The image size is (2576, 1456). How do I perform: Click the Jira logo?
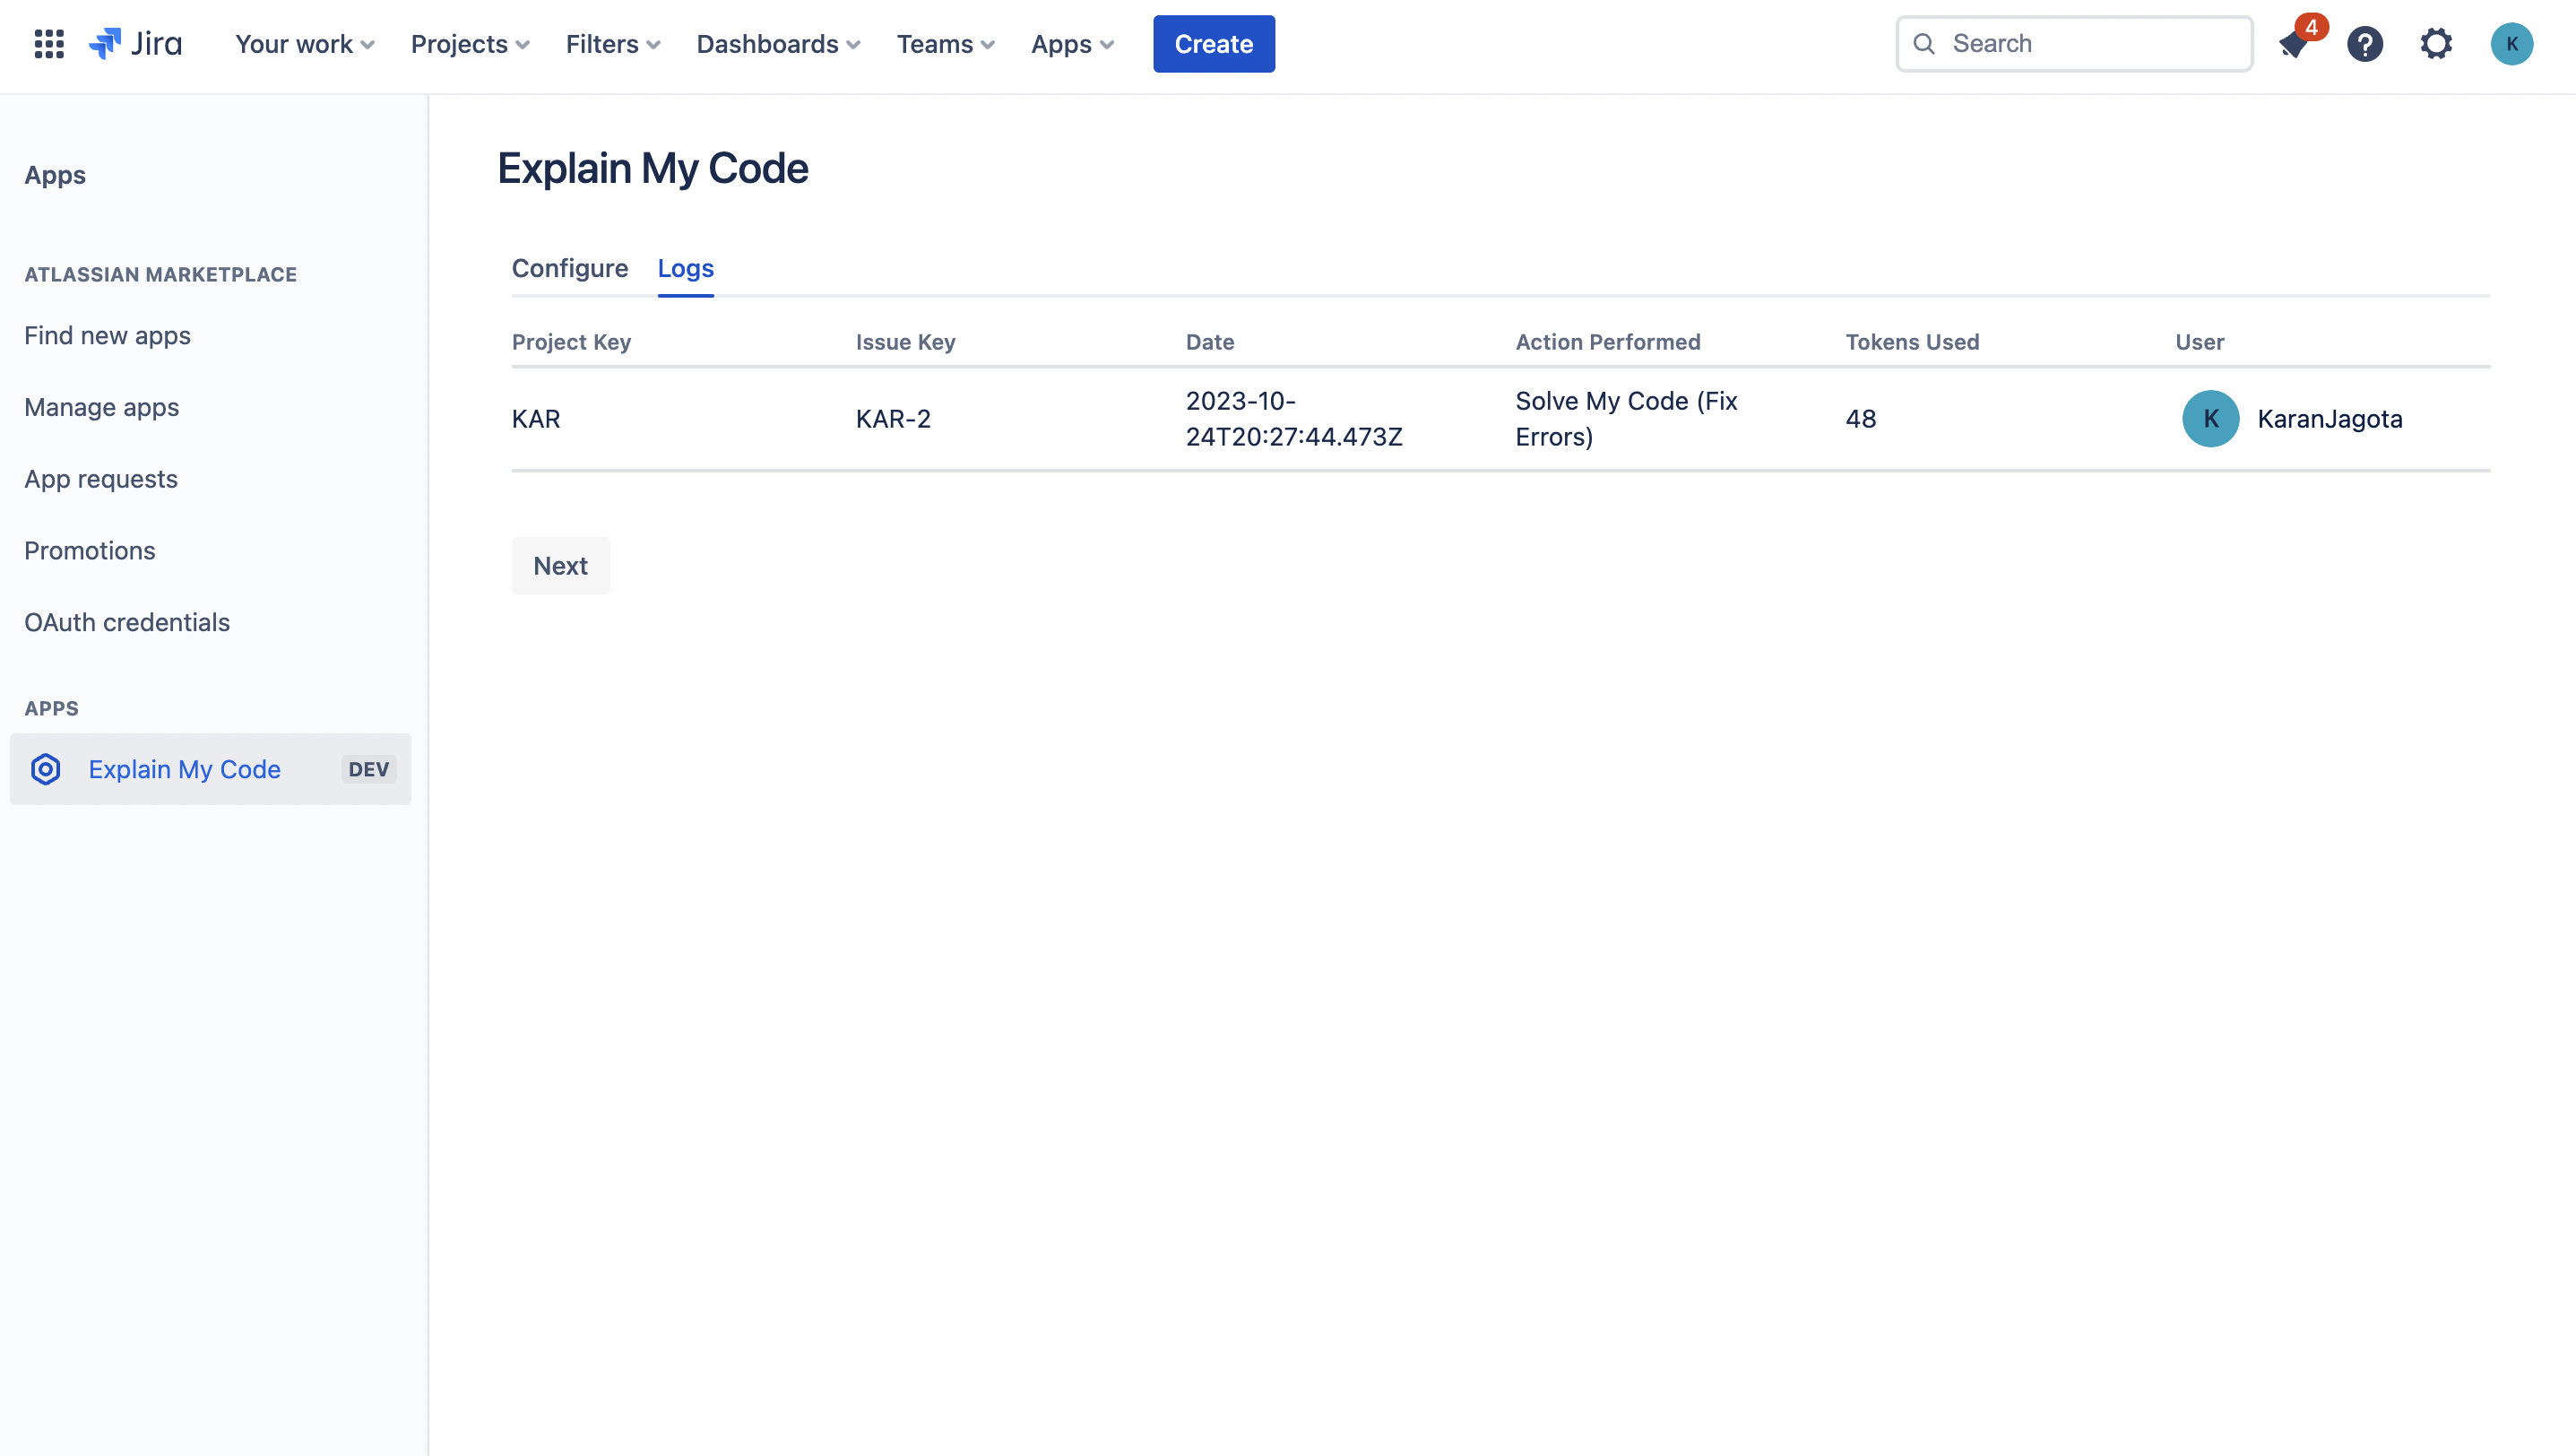tap(135, 44)
